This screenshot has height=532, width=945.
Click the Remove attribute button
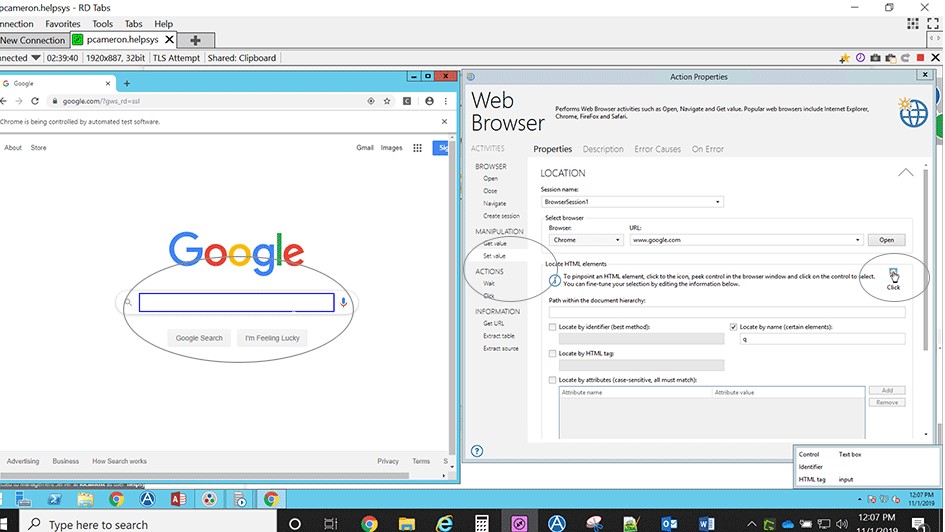tap(887, 402)
